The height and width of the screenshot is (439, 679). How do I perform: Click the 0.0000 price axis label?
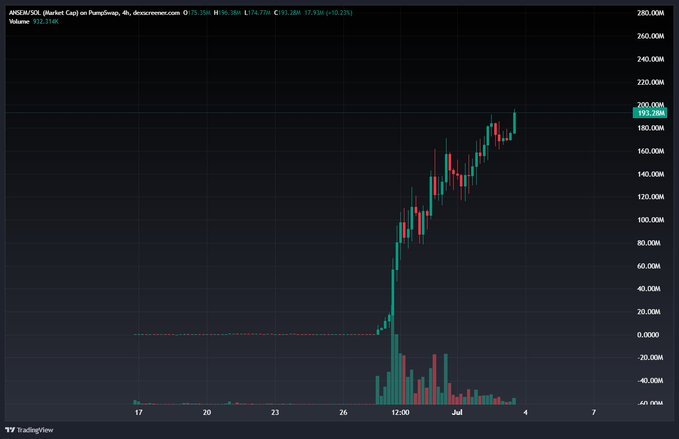pyautogui.click(x=648, y=335)
